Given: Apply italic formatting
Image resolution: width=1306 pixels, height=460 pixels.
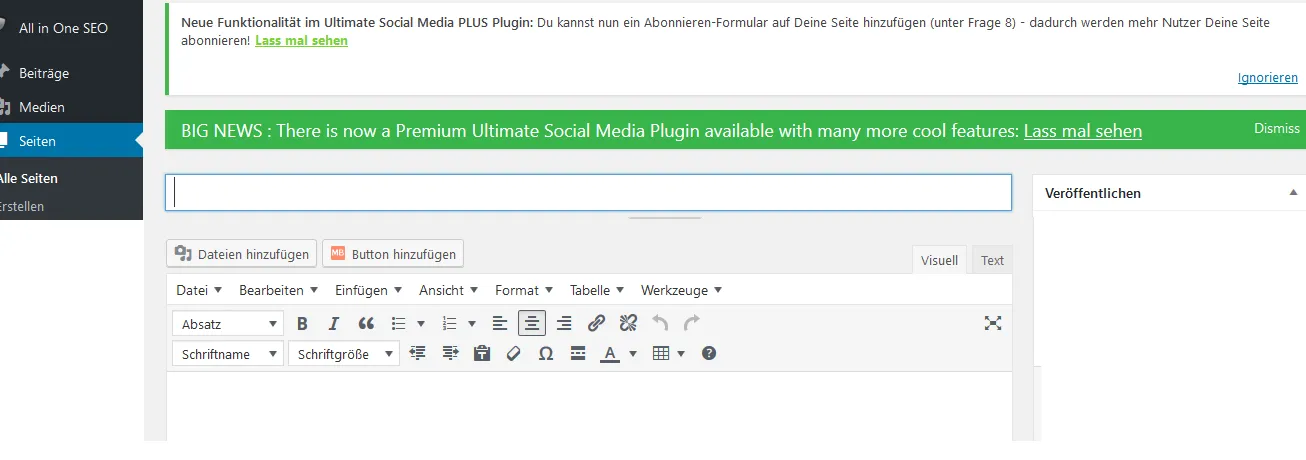Looking at the screenshot, I should click(334, 323).
